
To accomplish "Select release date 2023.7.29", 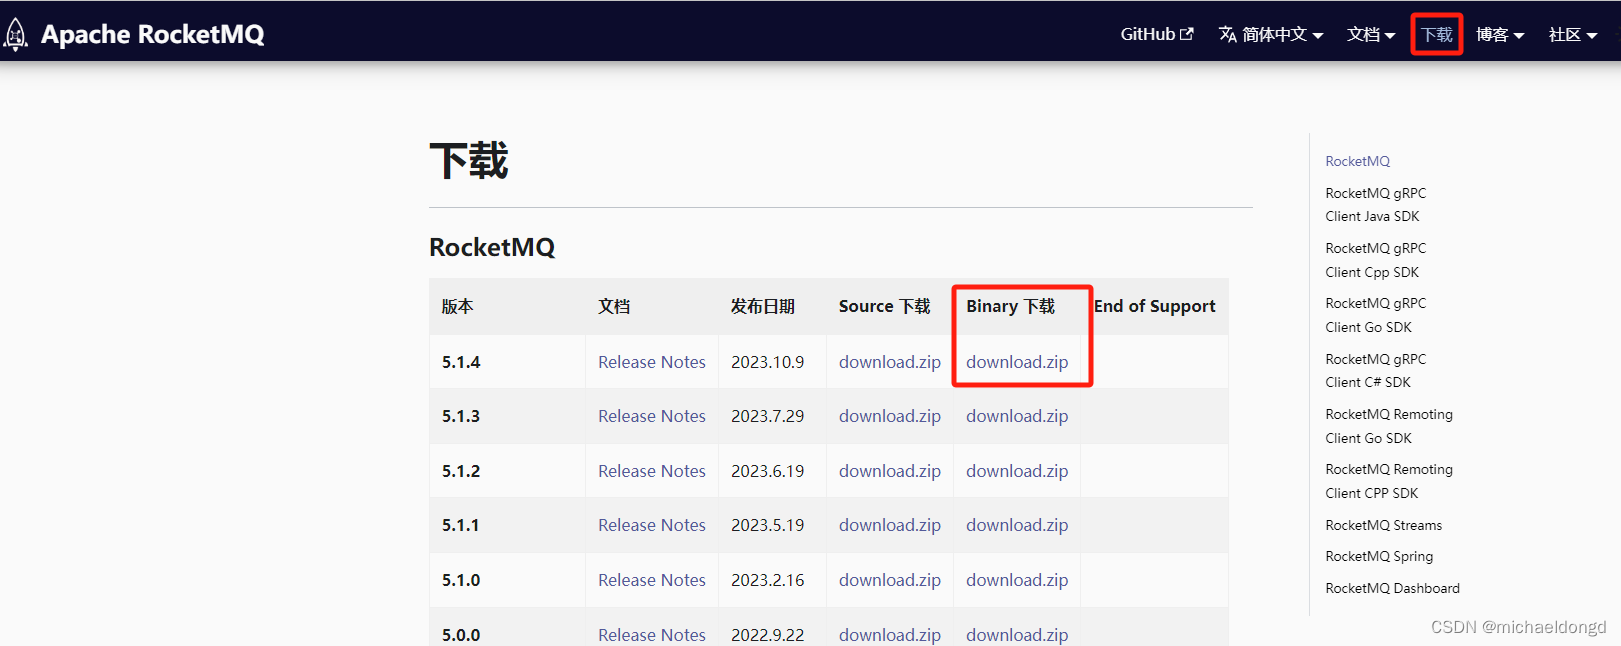I will click(767, 416).
